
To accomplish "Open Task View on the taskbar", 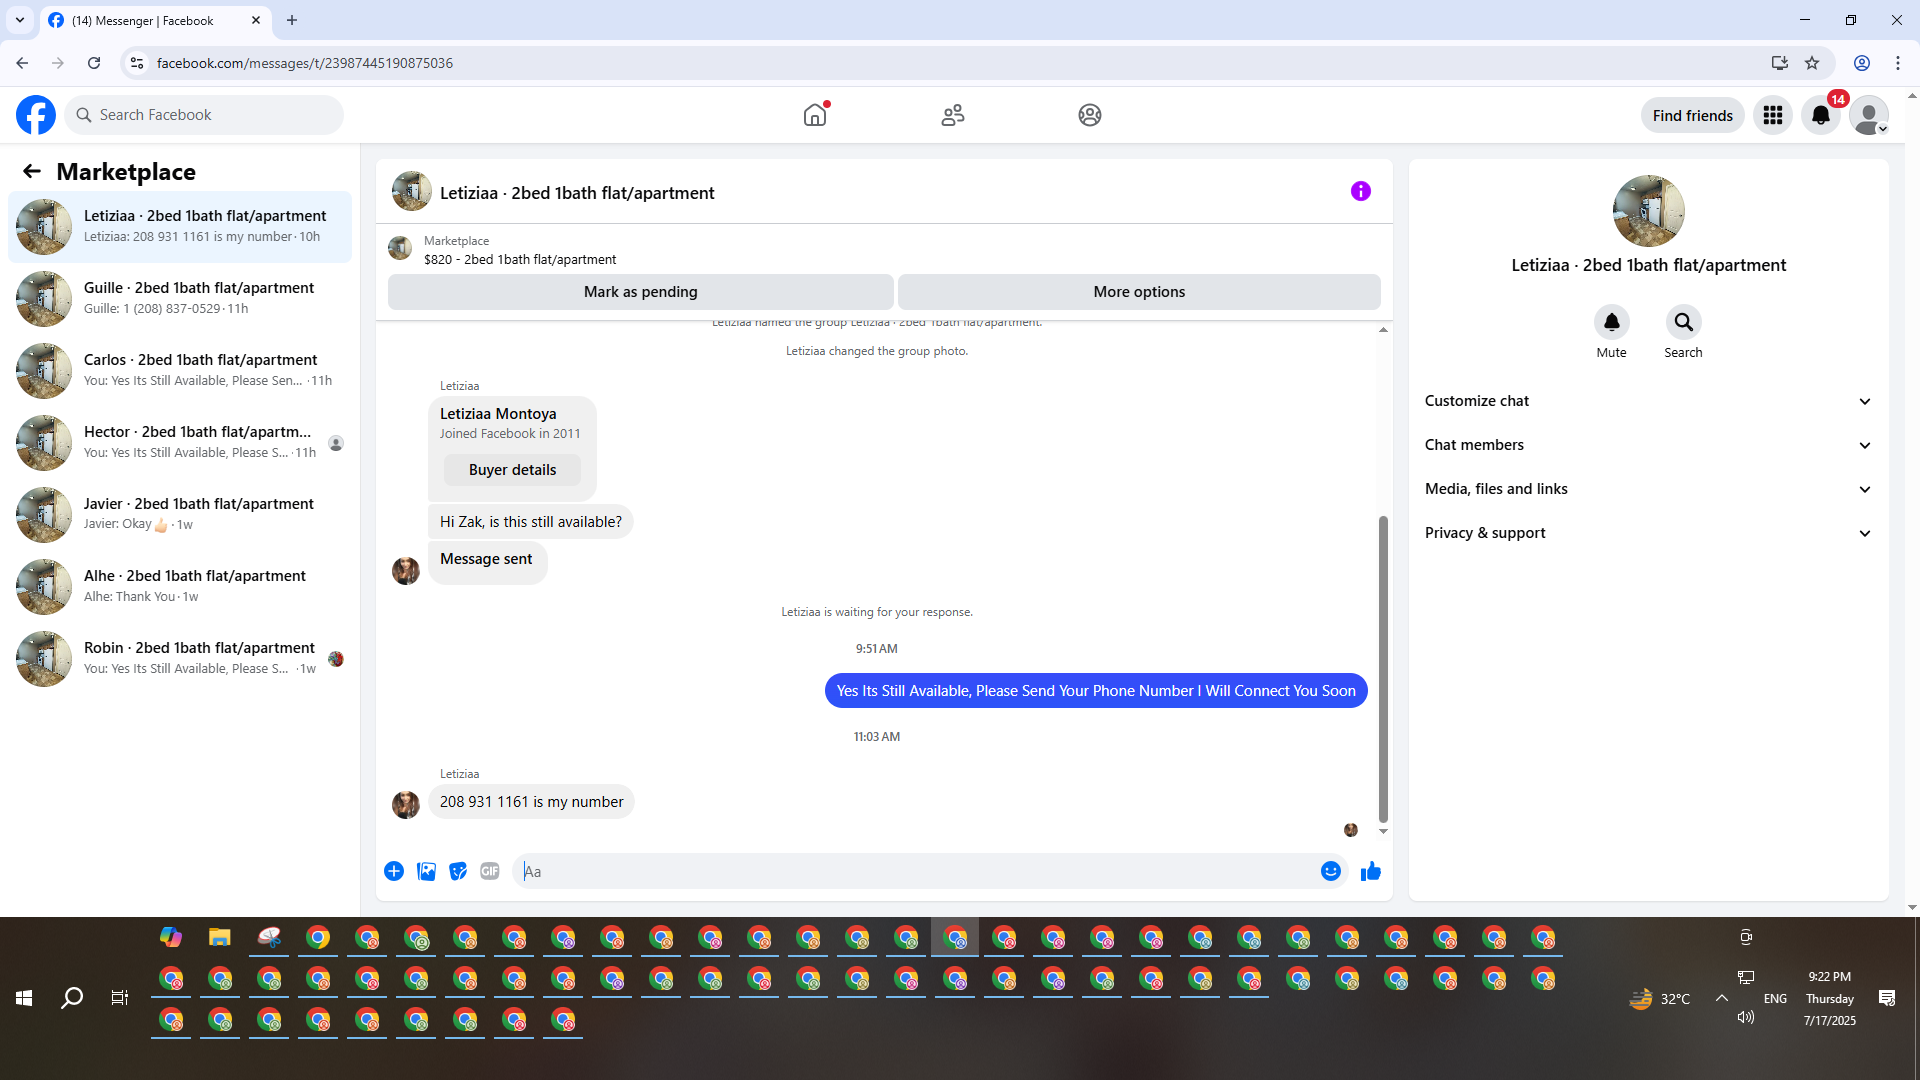I will click(120, 998).
